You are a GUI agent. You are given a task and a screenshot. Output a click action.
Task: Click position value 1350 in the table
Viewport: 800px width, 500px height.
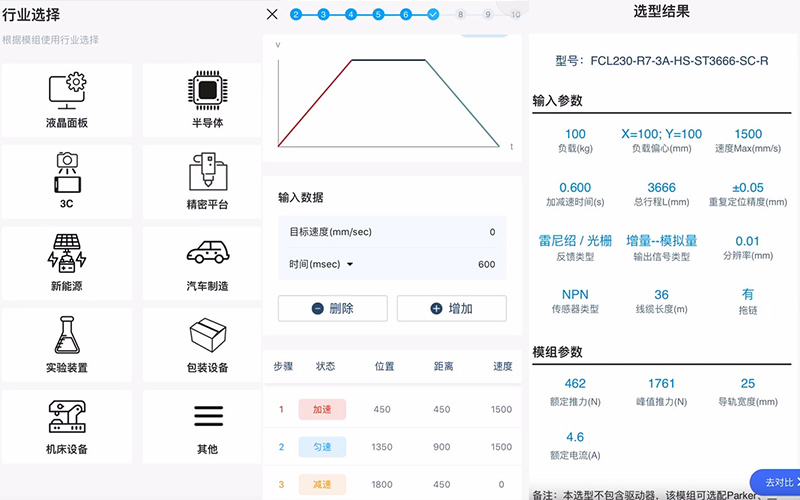[x=382, y=447]
